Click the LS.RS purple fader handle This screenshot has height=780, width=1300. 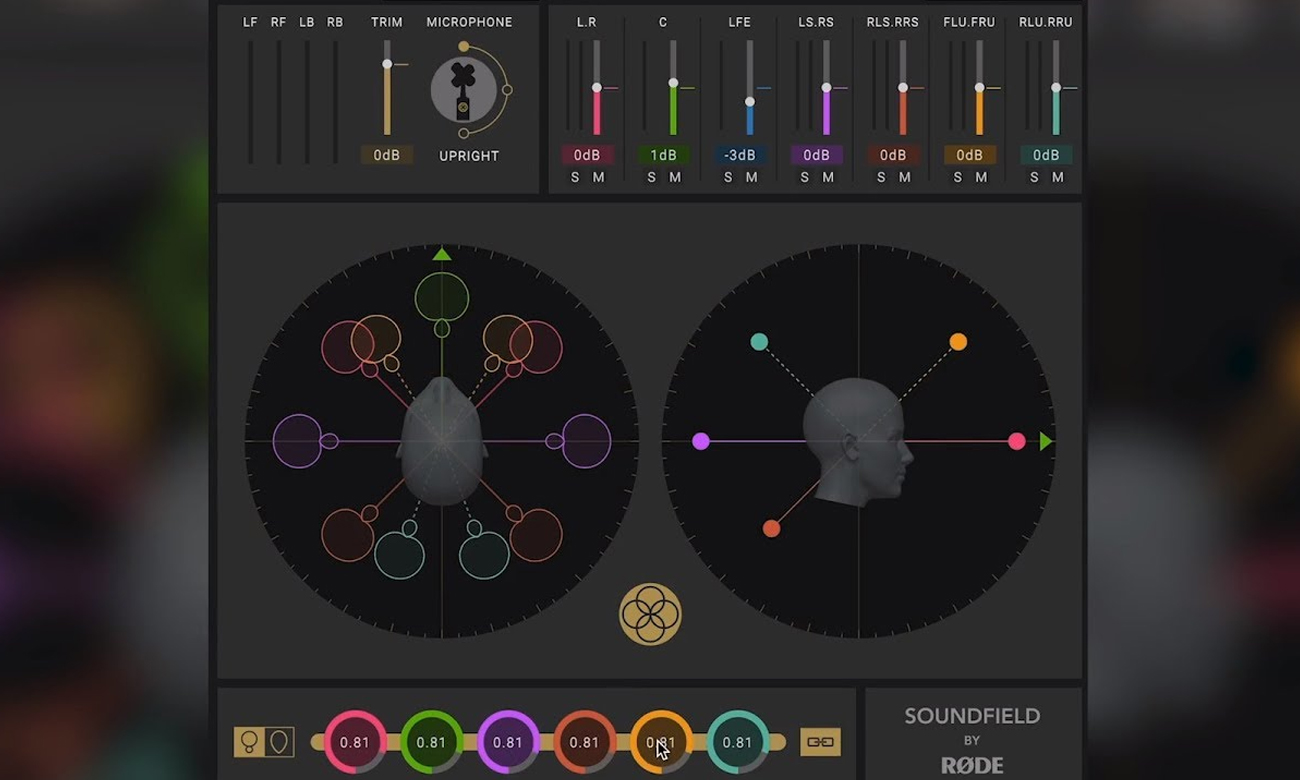826,88
